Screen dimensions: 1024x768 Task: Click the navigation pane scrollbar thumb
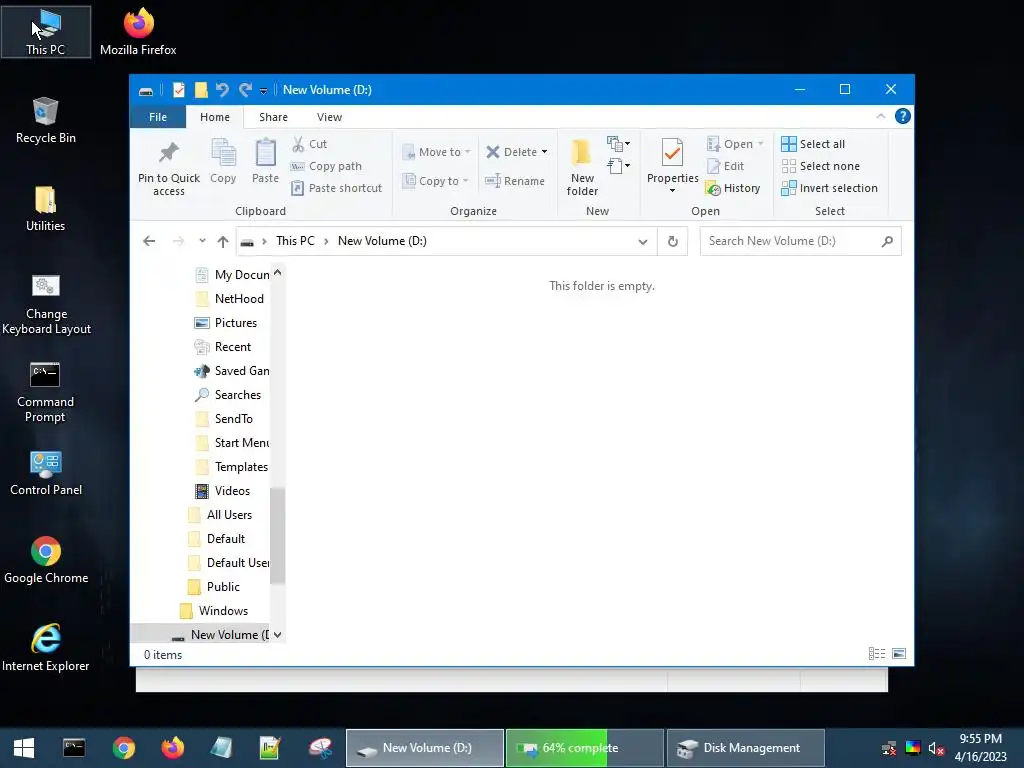click(278, 536)
